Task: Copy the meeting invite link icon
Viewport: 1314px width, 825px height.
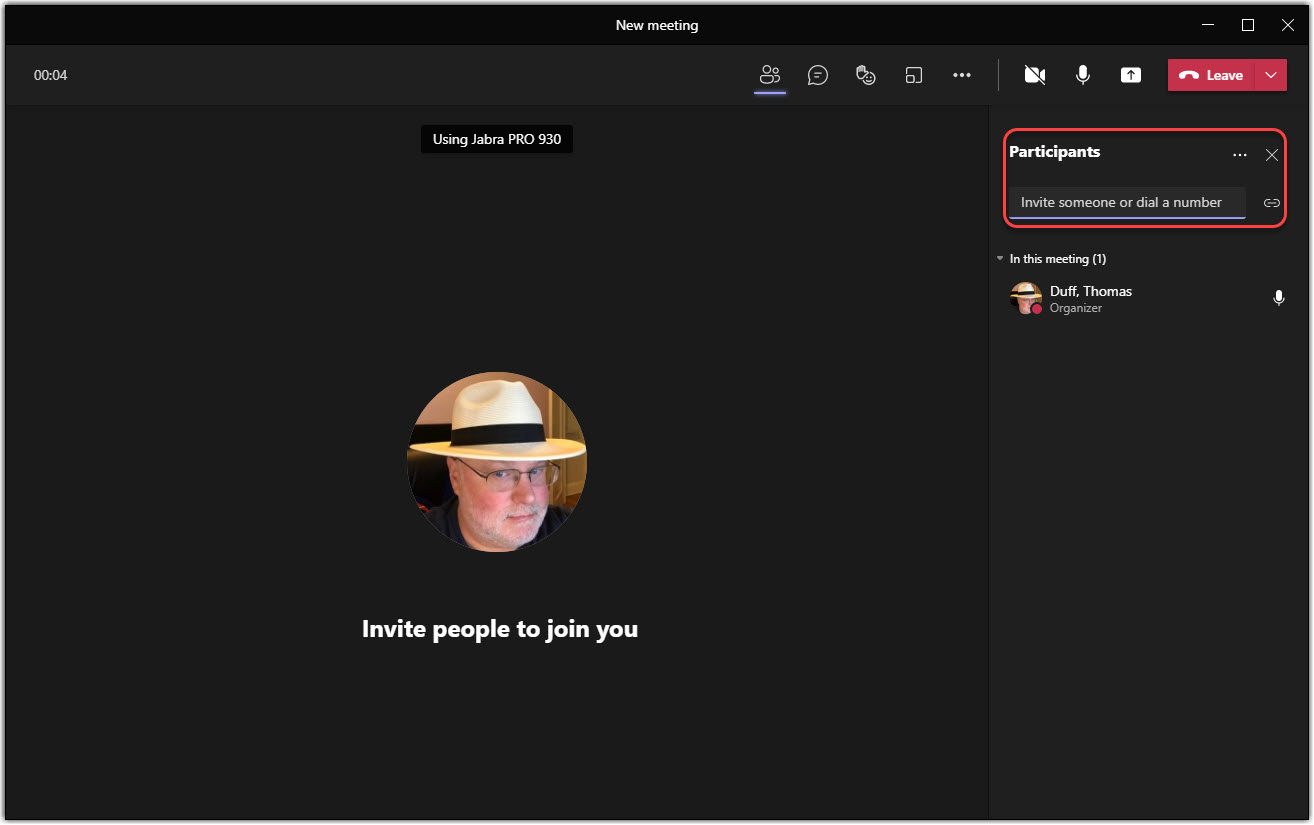Action: [x=1271, y=203]
